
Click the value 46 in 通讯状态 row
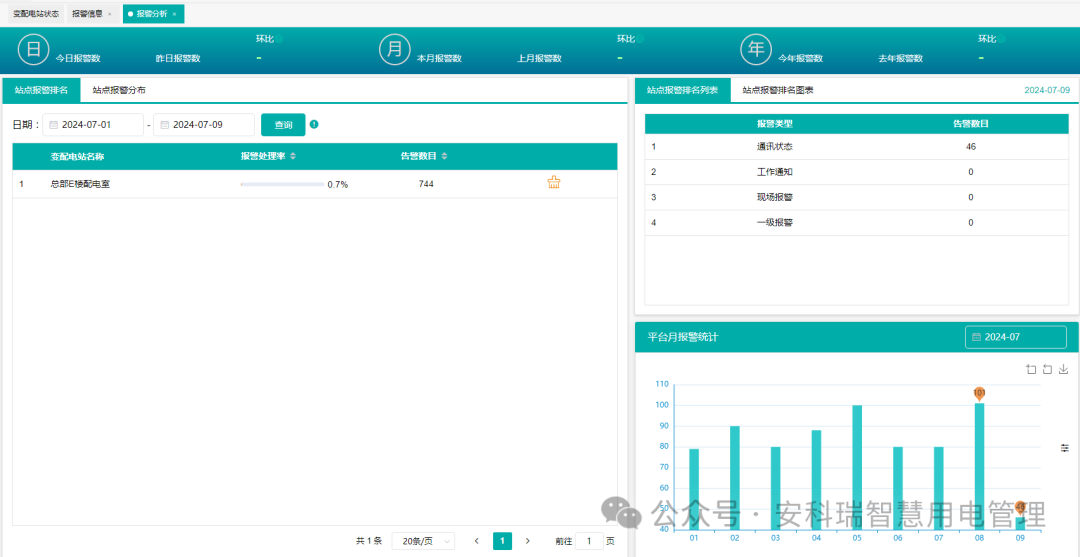click(971, 147)
